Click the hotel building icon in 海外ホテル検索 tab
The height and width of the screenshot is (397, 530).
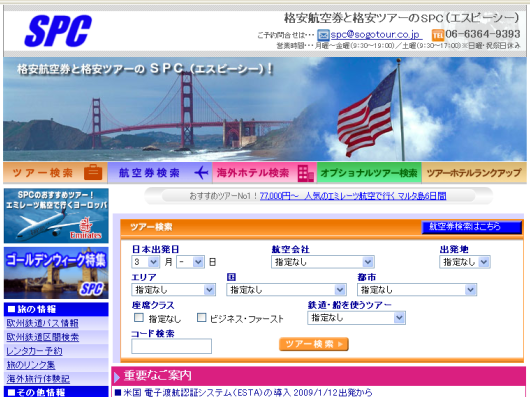(x=306, y=173)
